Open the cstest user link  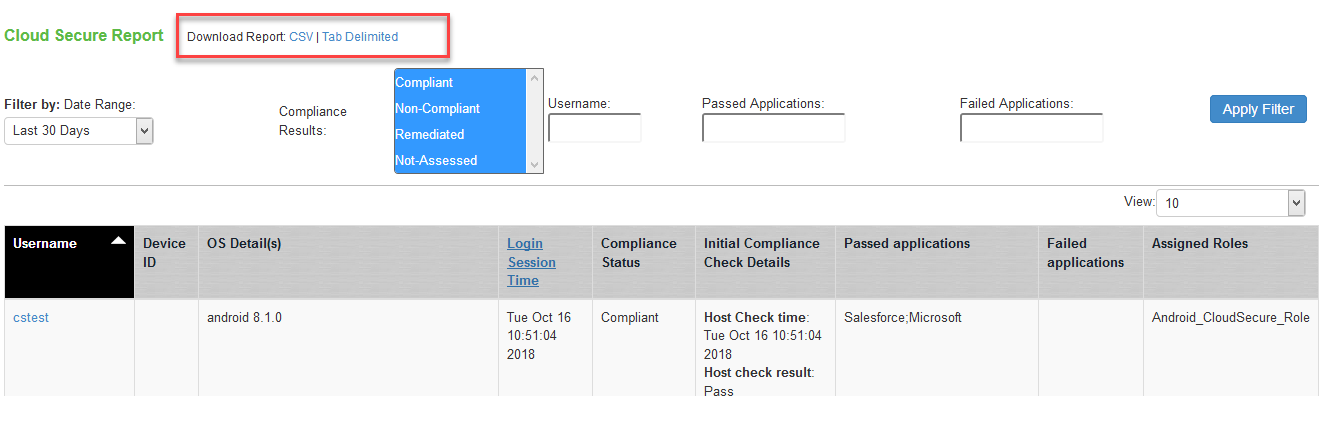(31, 318)
